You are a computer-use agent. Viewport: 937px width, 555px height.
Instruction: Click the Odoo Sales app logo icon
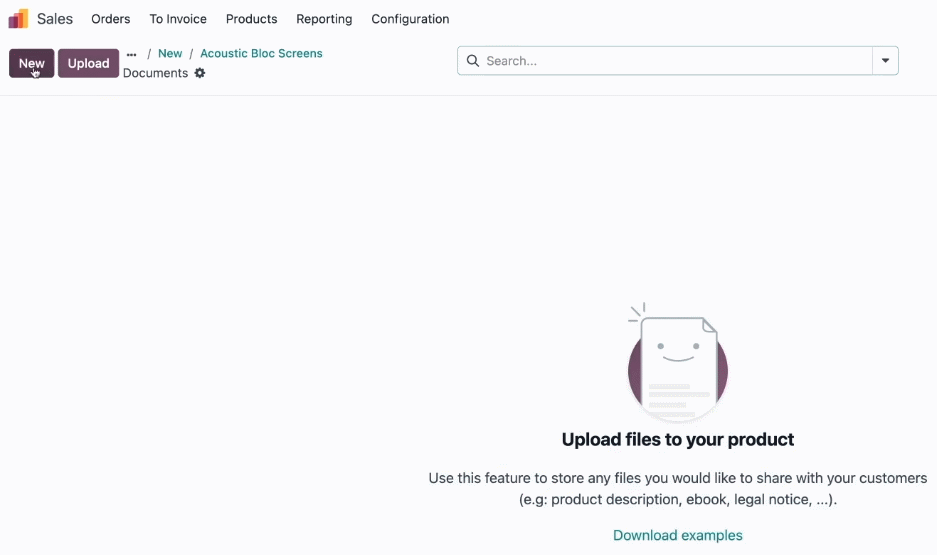pos(18,19)
